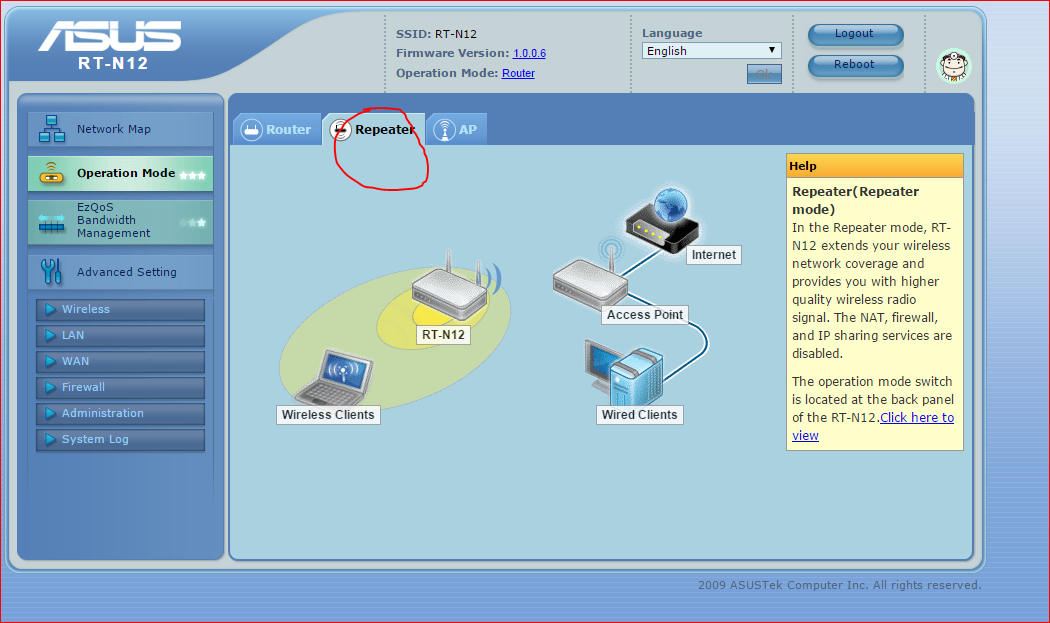Screen dimensions: 1050x623
Task: Click the ASUS logo
Action: (110, 36)
